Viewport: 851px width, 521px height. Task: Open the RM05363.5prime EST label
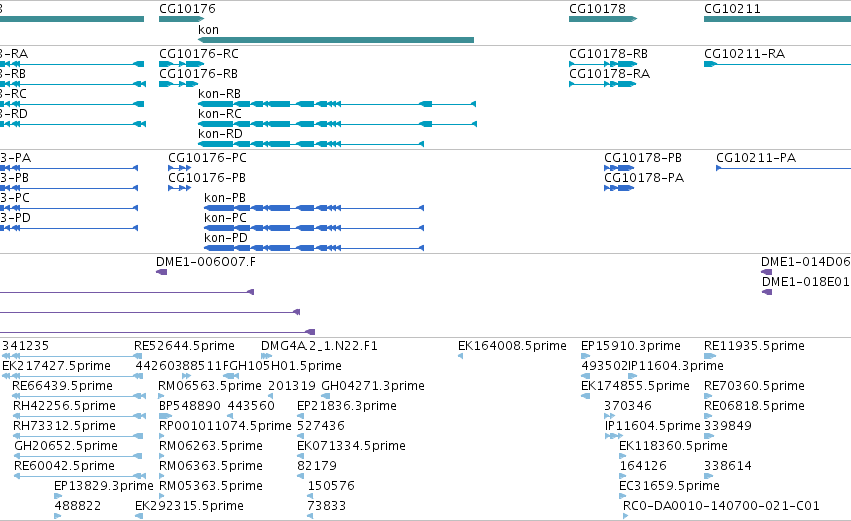[211, 487]
